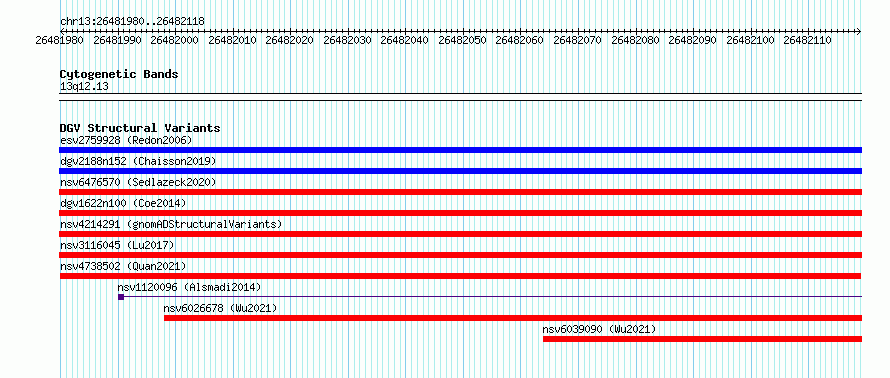The width and height of the screenshot is (890, 378).
Task: Open the dgv1622n100 (Coe2014) label
Action: coord(123,203)
